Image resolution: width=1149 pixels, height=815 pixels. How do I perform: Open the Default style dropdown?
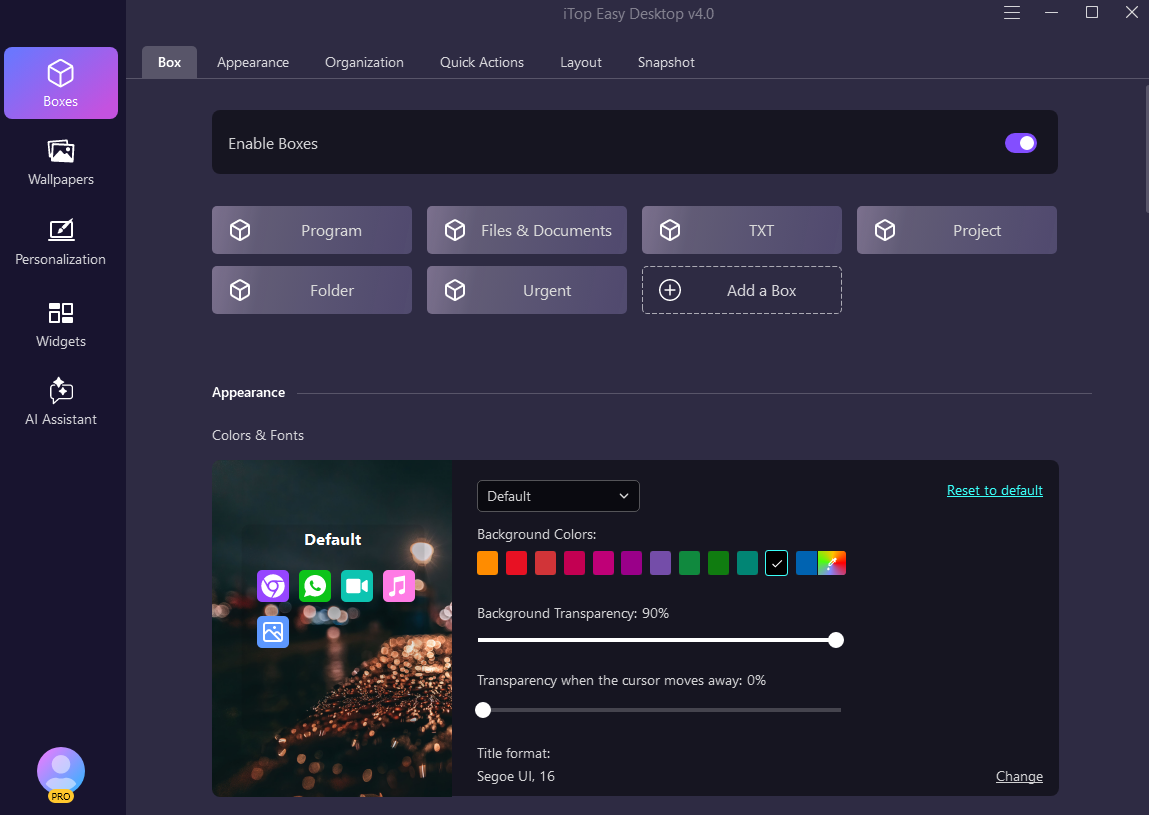pos(558,496)
